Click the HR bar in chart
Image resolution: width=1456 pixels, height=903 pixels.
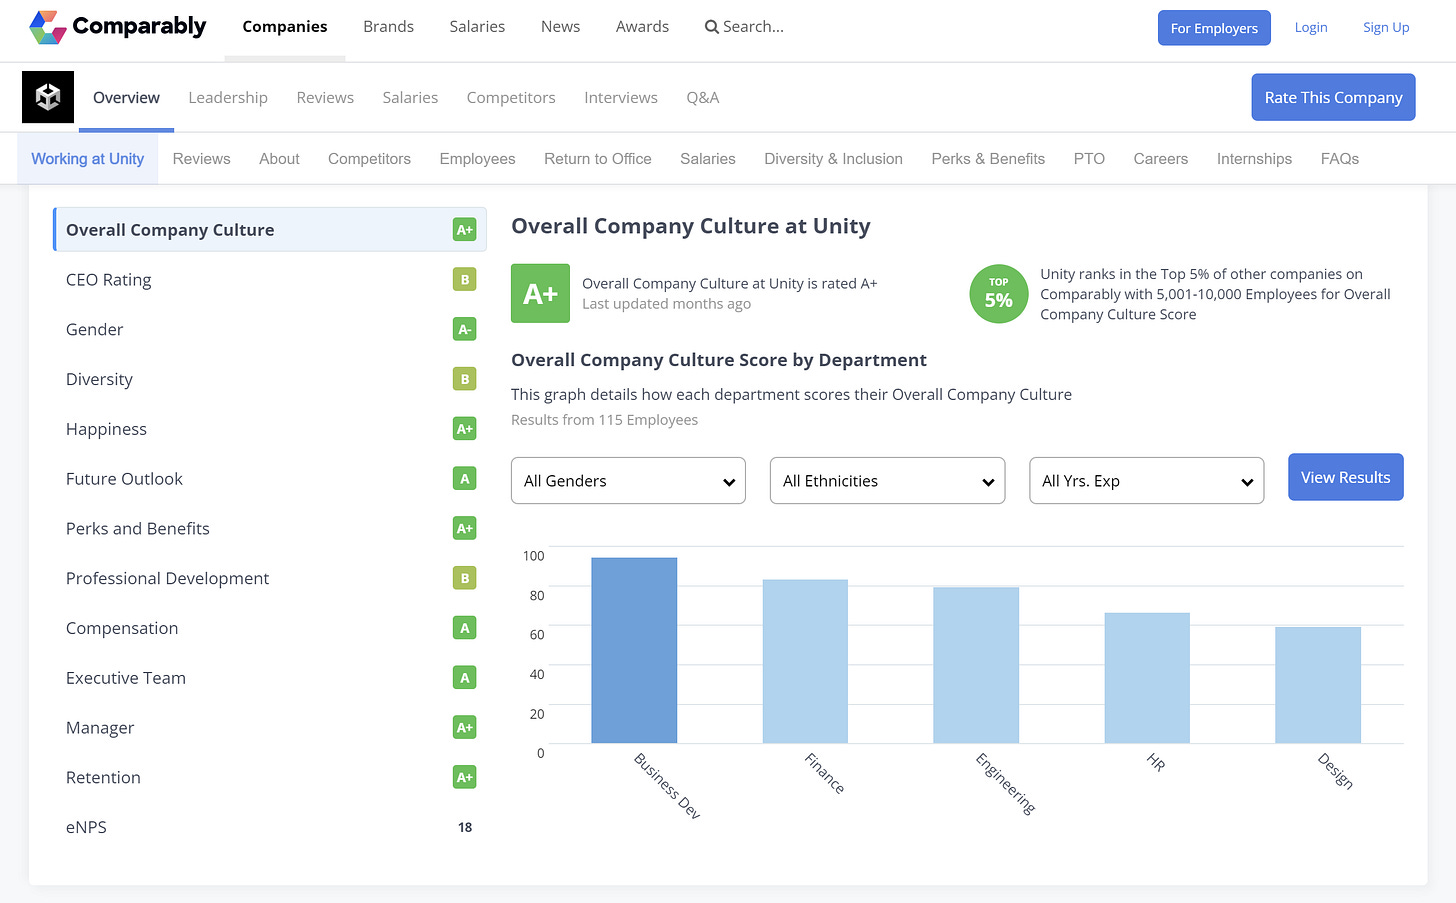click(1147, 678)
